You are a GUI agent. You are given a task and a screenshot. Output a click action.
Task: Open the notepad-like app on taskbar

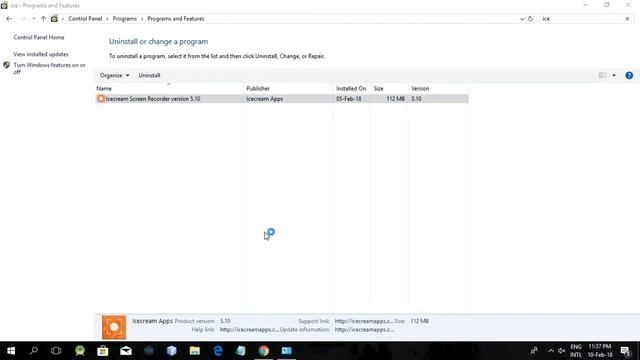pyautogui.click(x=241, y=351)
